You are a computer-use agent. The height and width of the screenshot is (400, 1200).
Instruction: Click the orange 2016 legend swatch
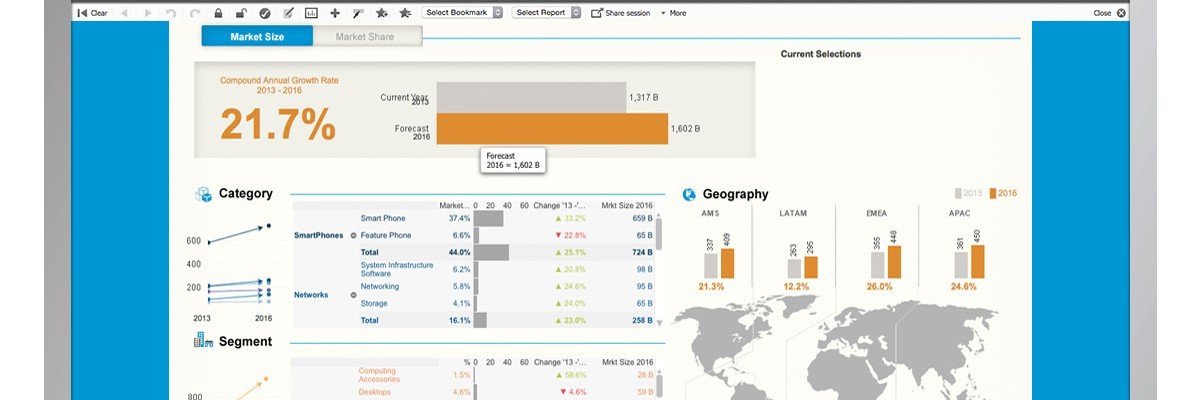pyautogui.click(x=992, y=193)
